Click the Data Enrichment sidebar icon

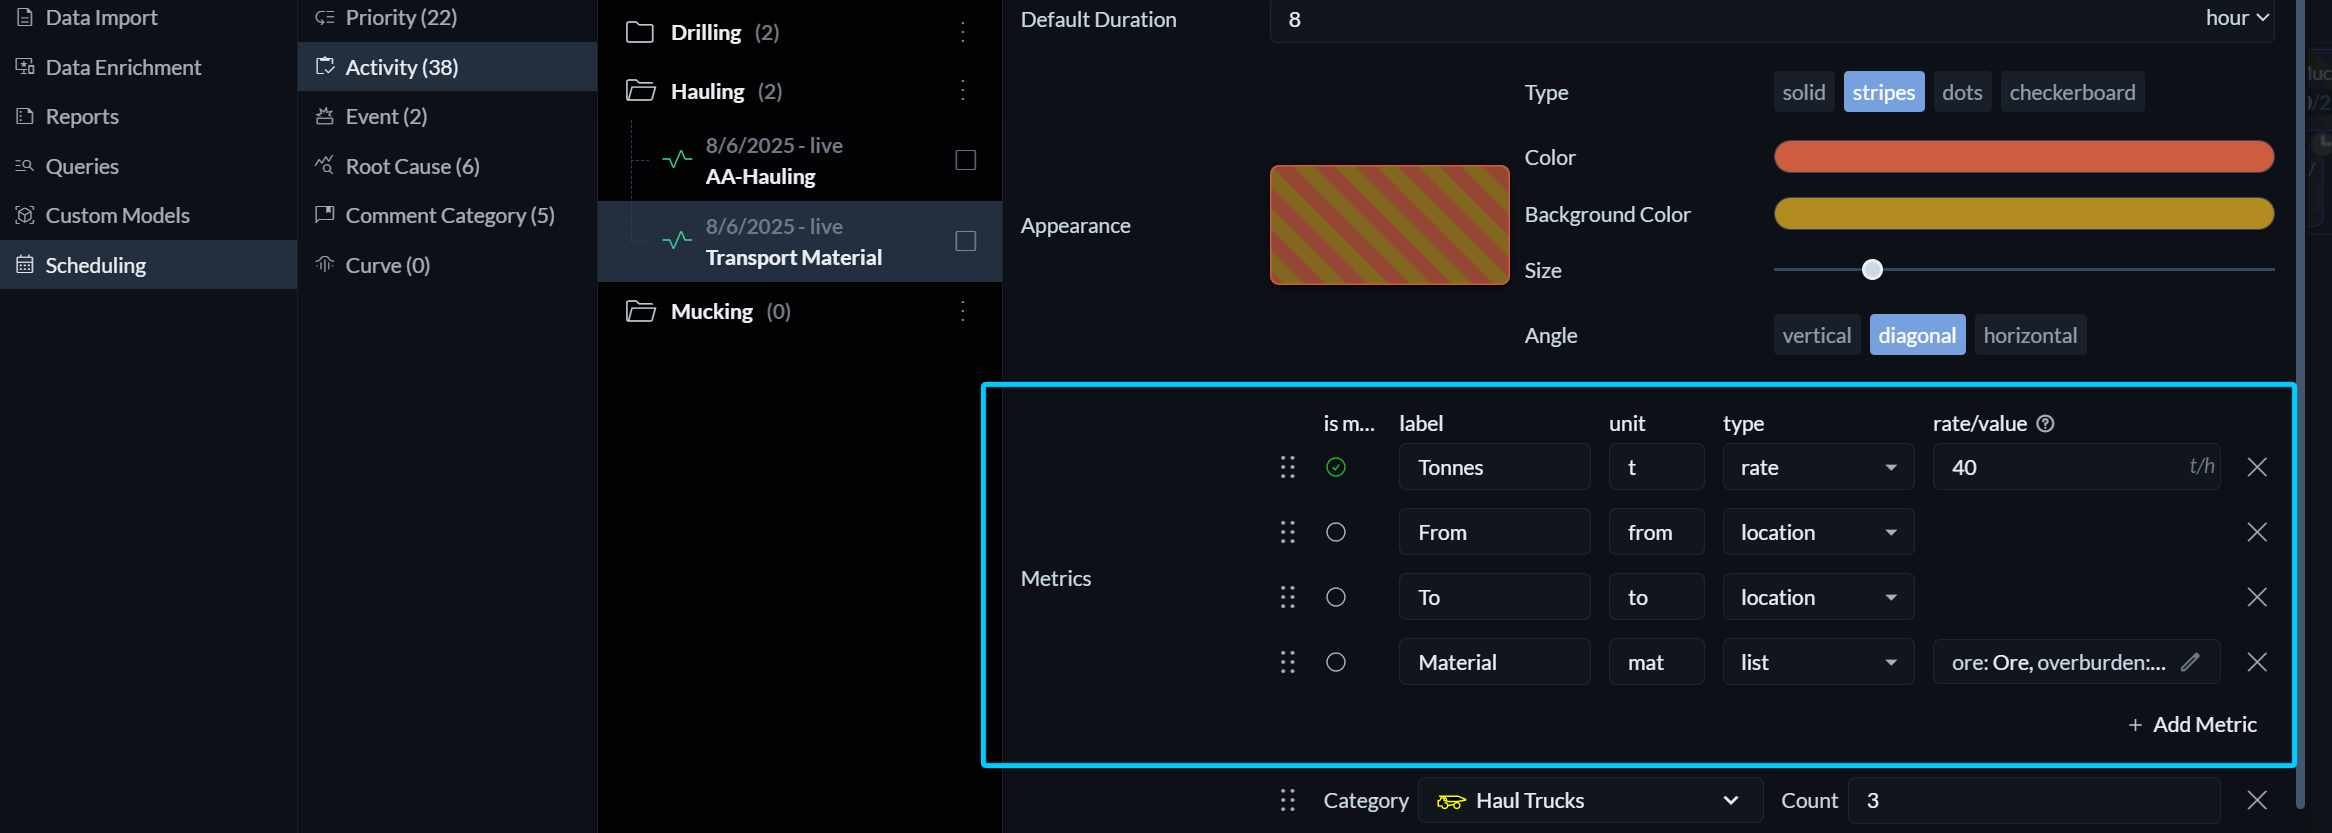point(25,67)
